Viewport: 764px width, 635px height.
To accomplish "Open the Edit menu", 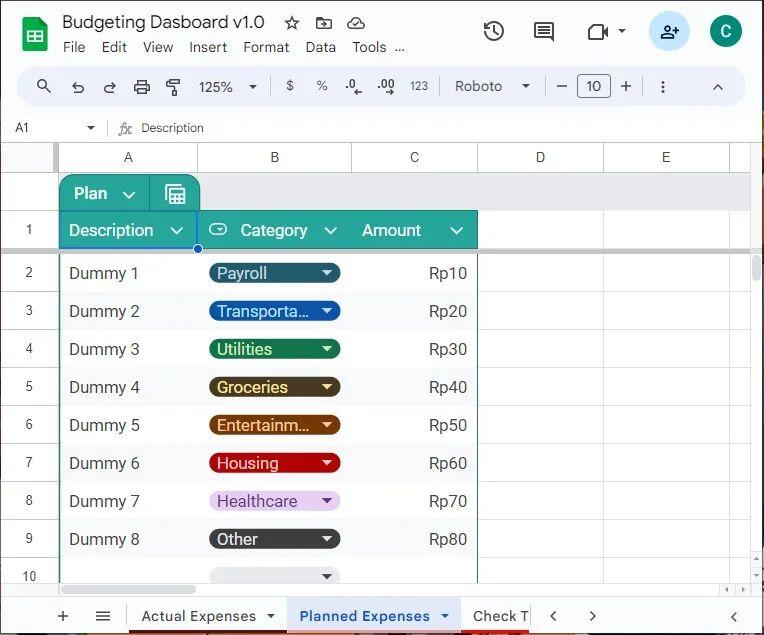I will [x=114, y=47].
